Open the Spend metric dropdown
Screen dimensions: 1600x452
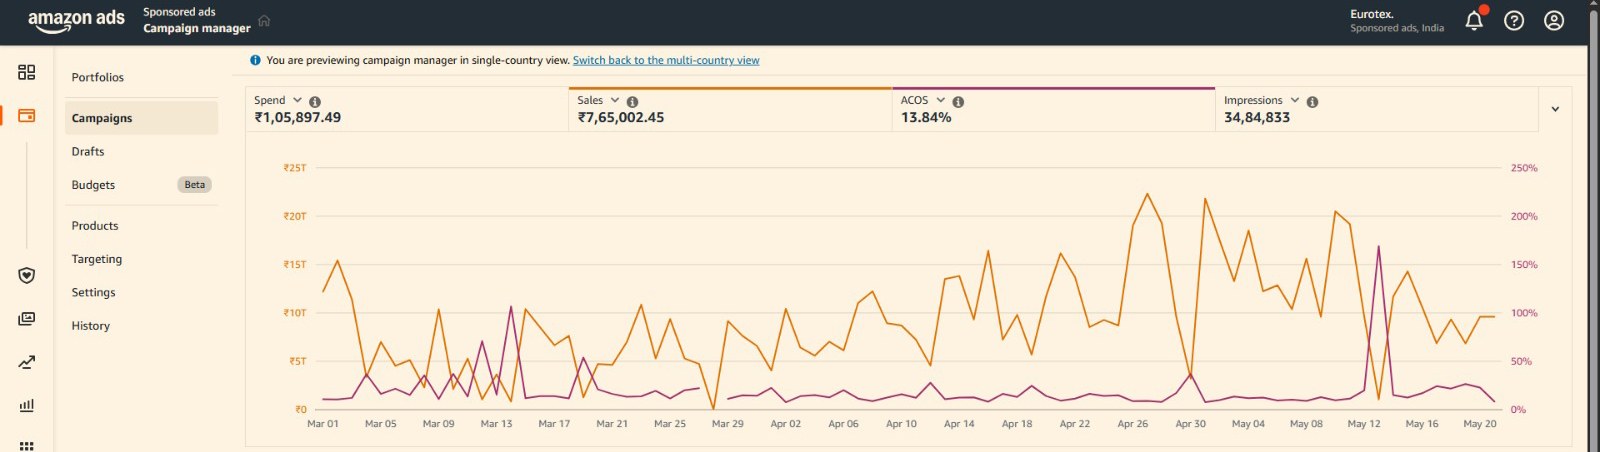coord(297,100)
